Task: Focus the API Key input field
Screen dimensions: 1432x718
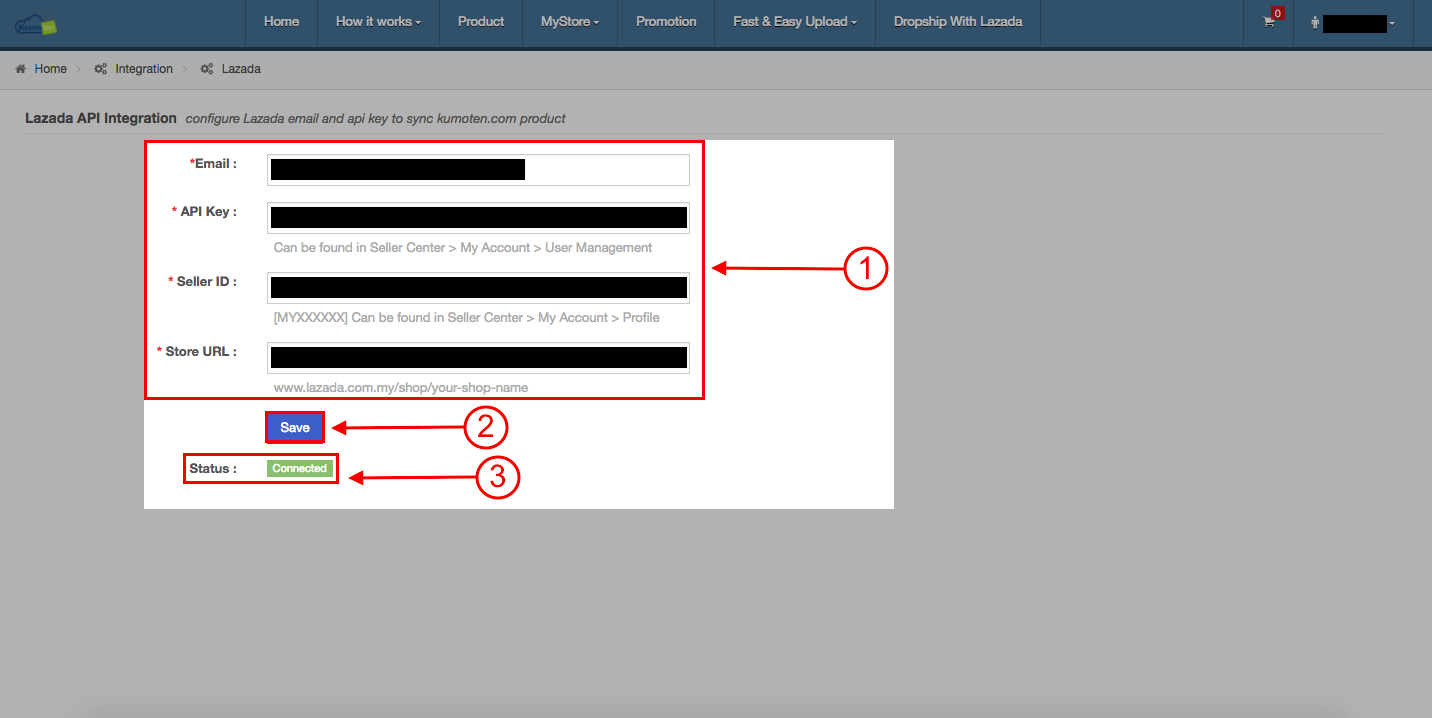Action: point(478,218)
